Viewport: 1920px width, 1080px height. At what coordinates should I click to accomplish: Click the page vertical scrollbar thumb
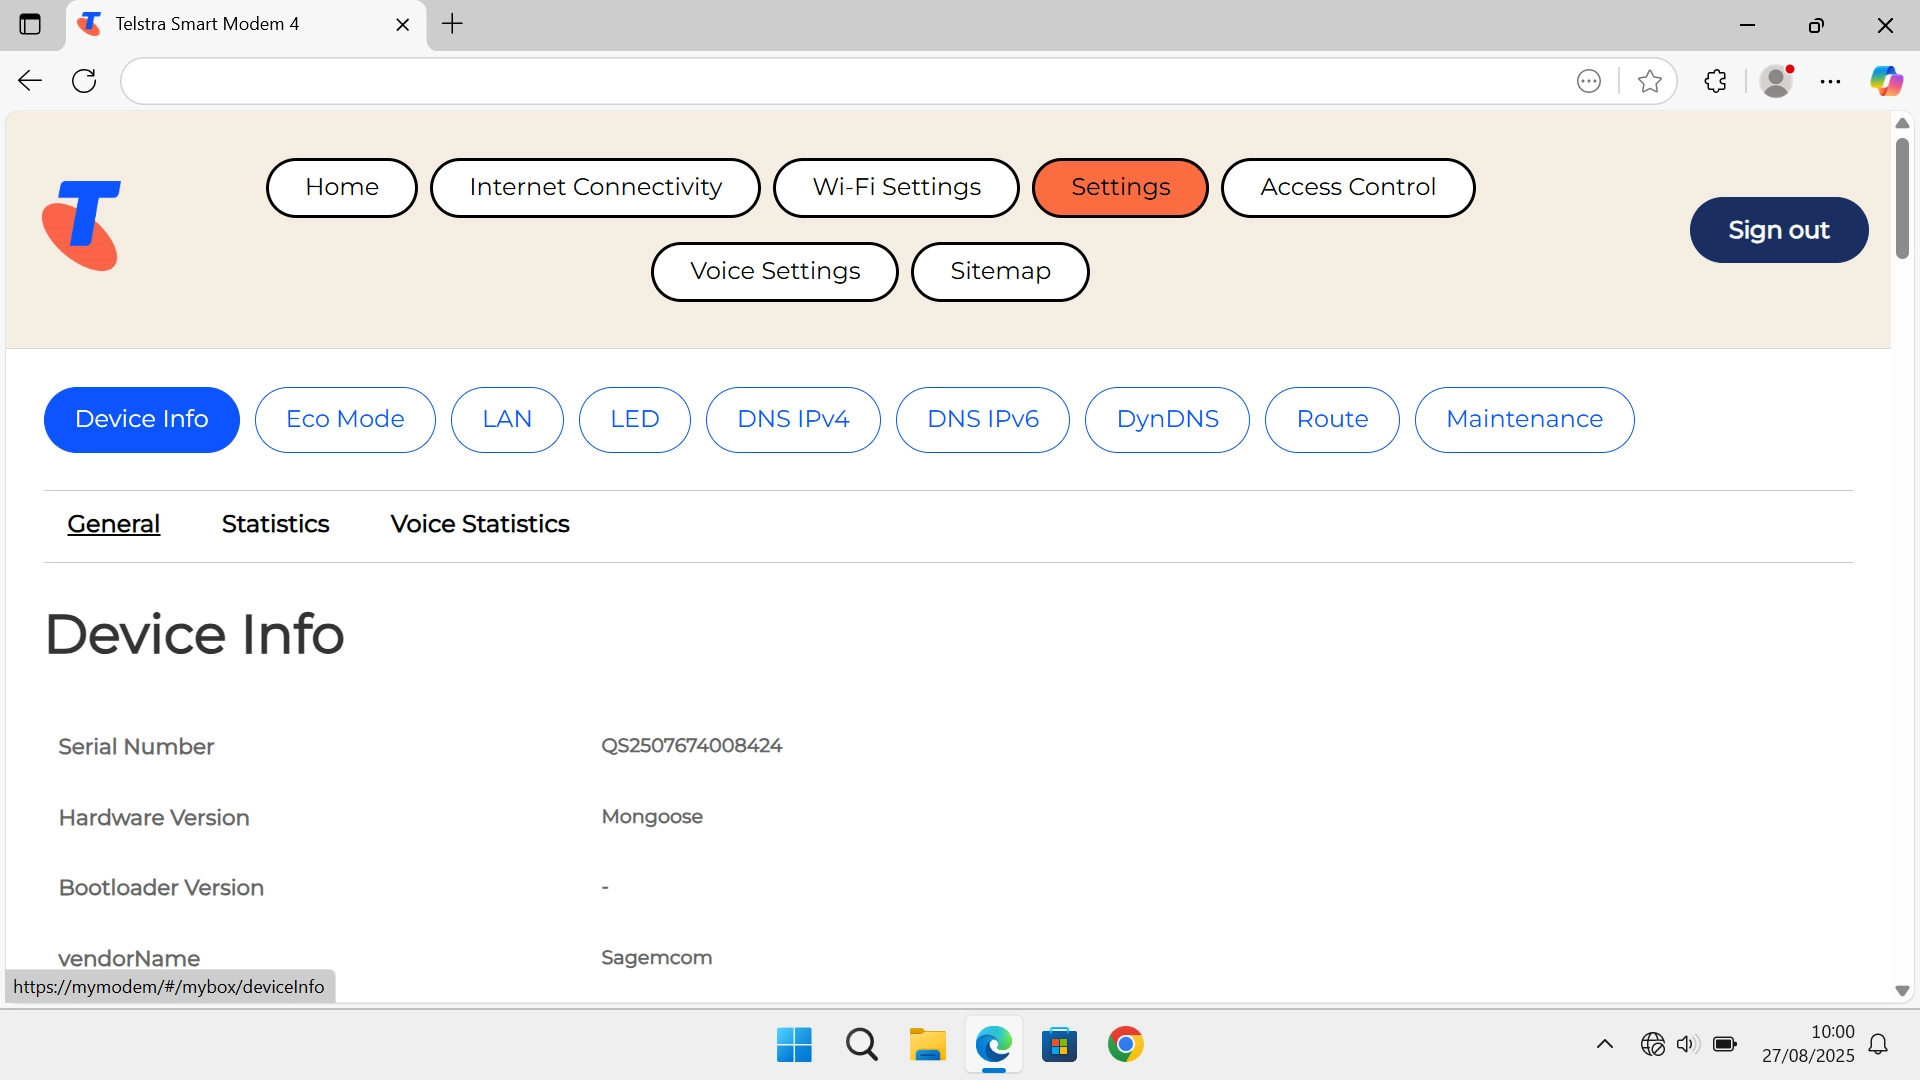click(1902, 200)
